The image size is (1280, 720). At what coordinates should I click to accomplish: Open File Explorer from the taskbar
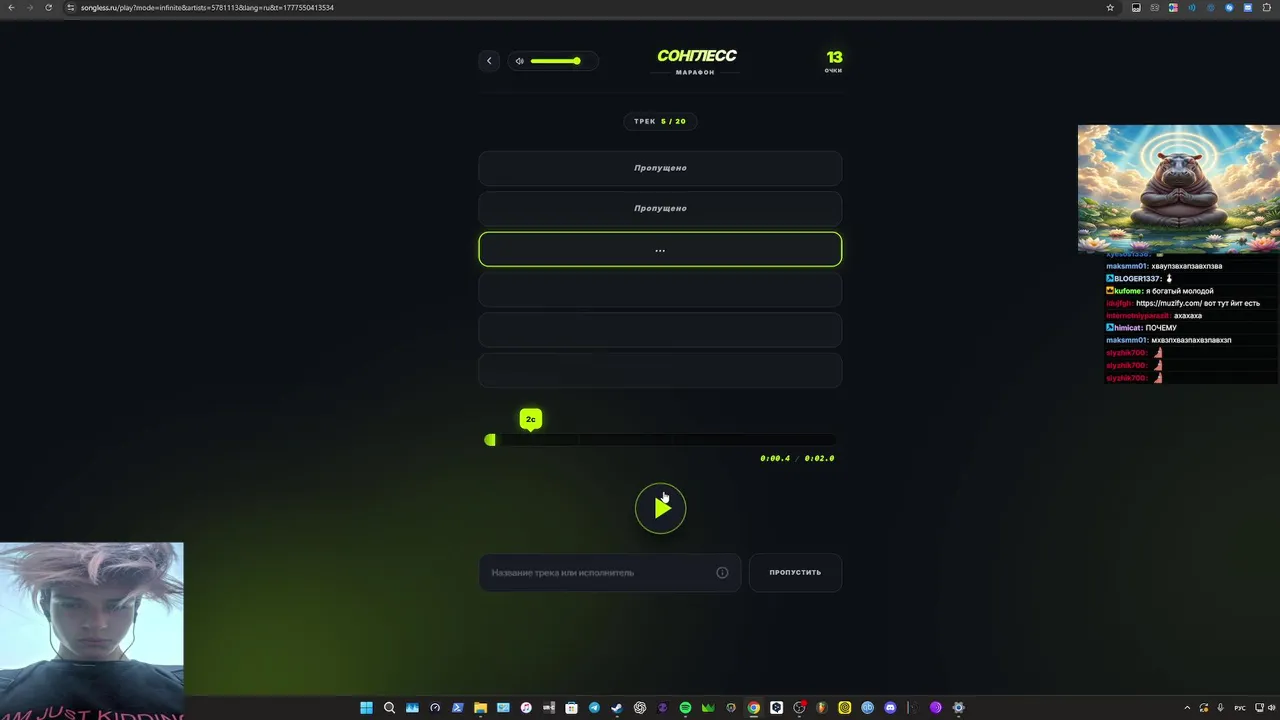pyautogui.click(x=480, y=708)
